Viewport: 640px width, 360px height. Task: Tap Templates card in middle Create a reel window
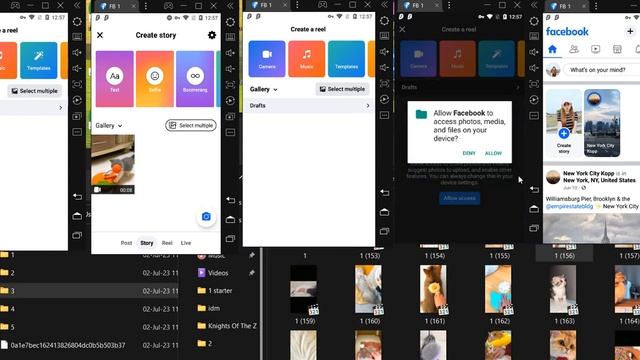(346, 59)
